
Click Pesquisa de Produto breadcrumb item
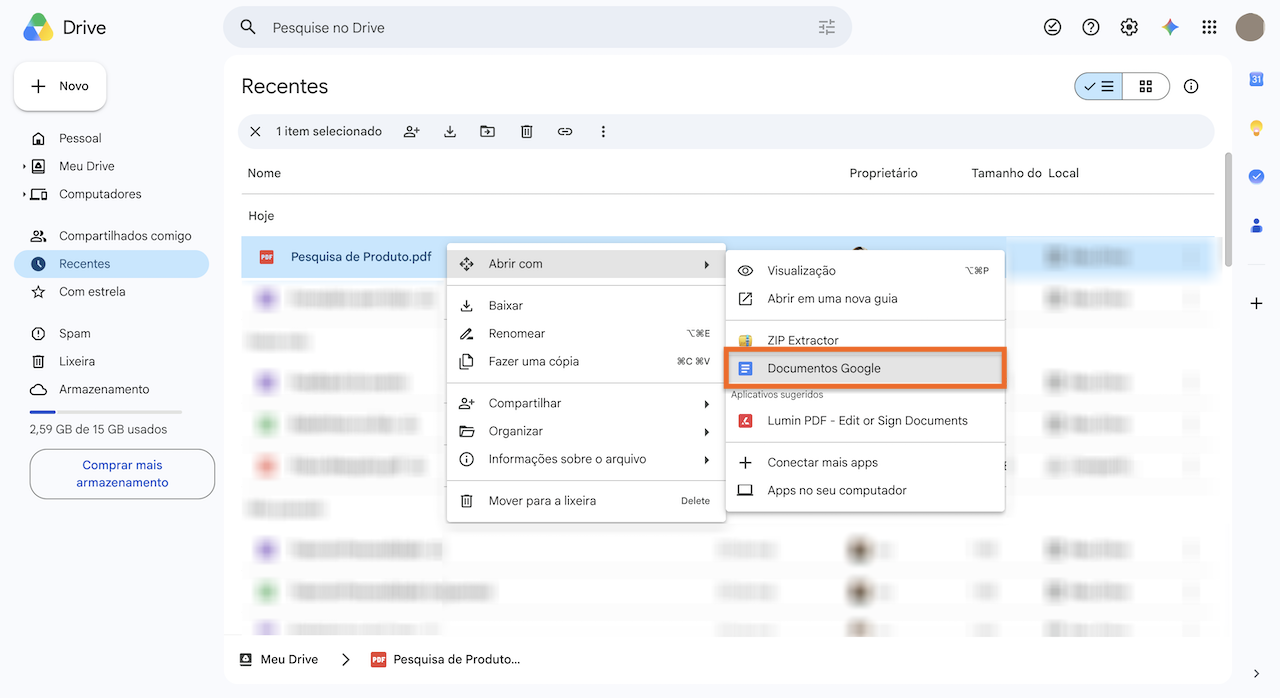(446, 660)
